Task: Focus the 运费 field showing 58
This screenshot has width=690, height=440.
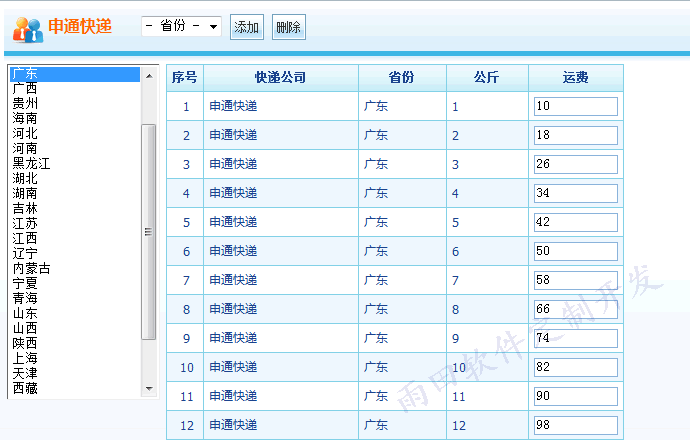Action: 576,281
